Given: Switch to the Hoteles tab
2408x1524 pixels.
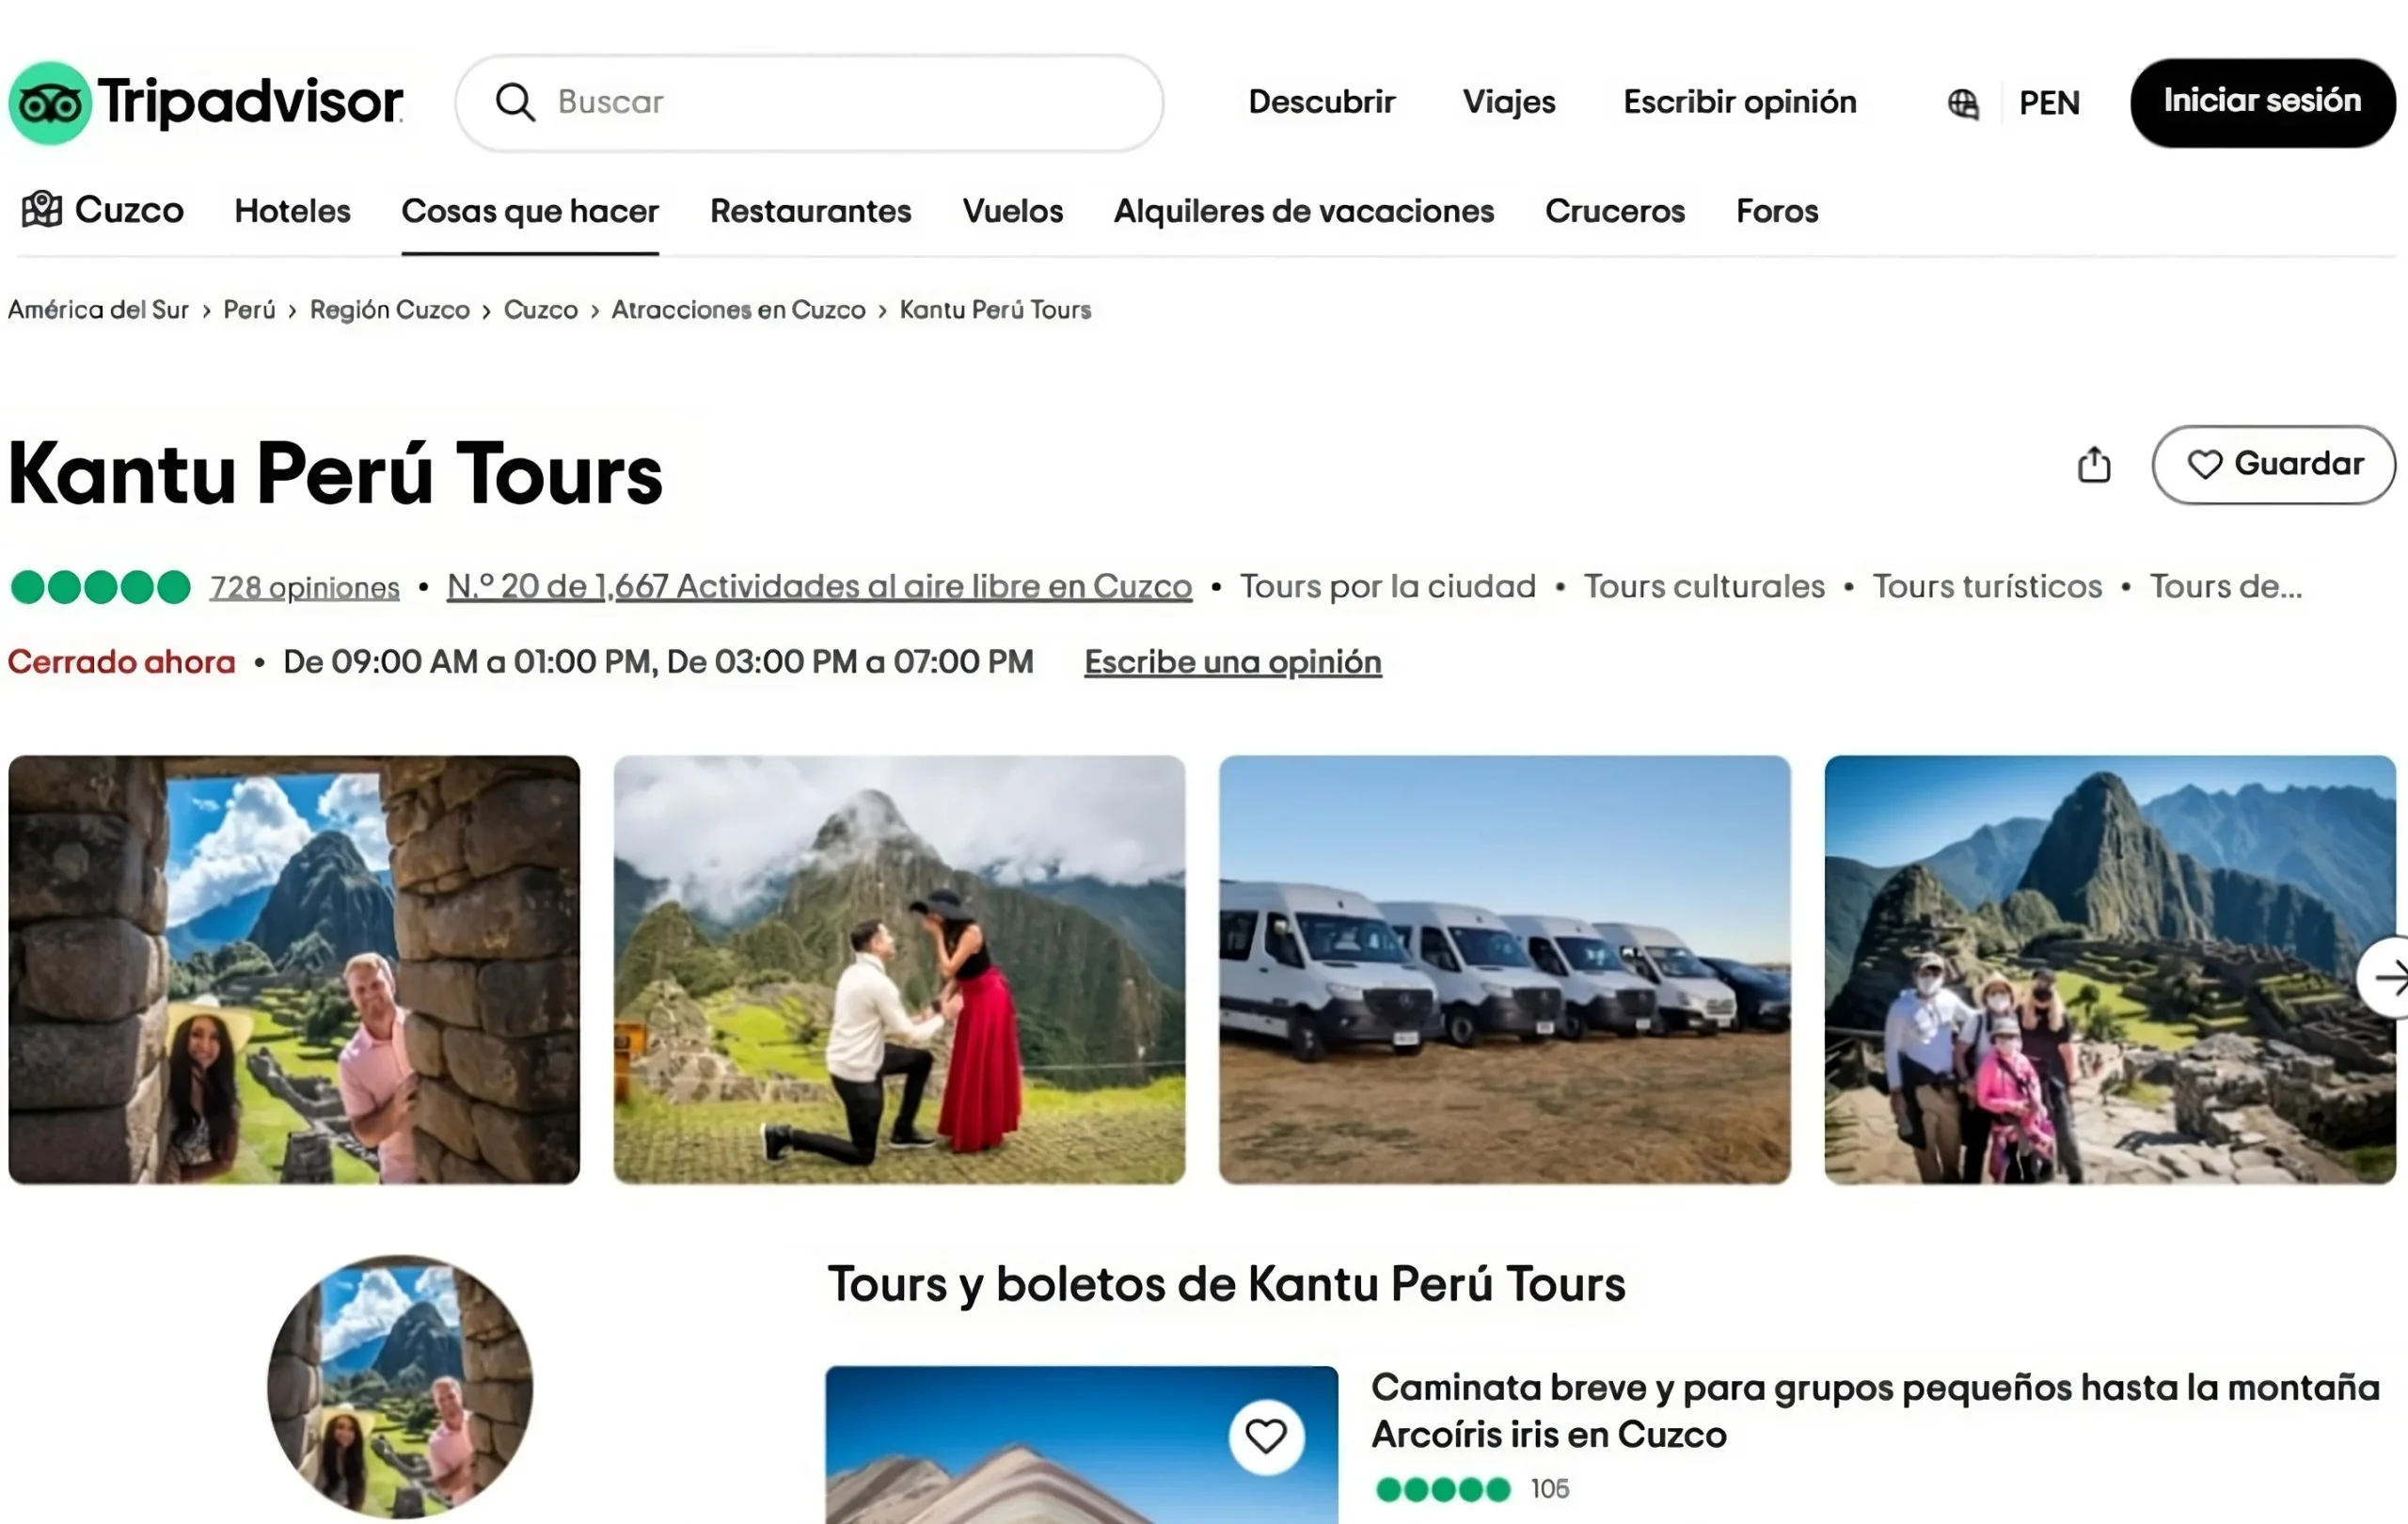Looking at the screenshot, I should point(291,211).
